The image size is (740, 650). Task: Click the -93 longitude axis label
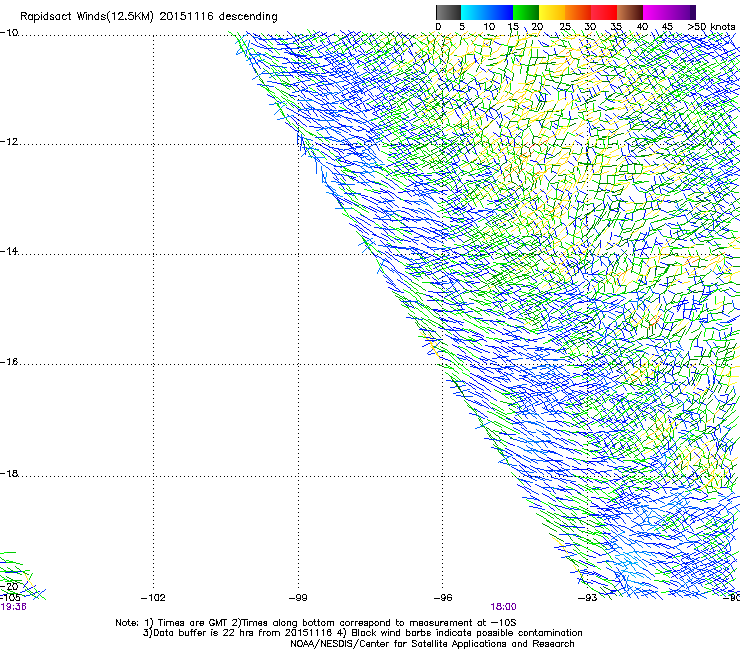pyautogui.click(x=588, y=598)
